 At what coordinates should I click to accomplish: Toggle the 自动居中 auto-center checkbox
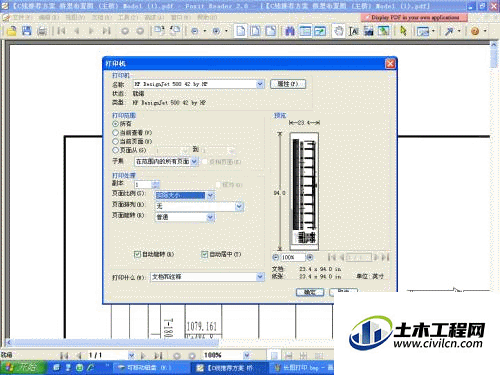point(204,254)
